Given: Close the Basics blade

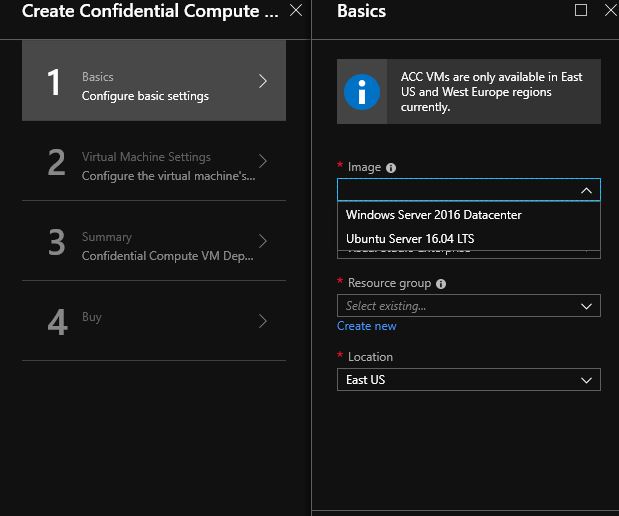Looking at the screenshot, I should [611, 10].
